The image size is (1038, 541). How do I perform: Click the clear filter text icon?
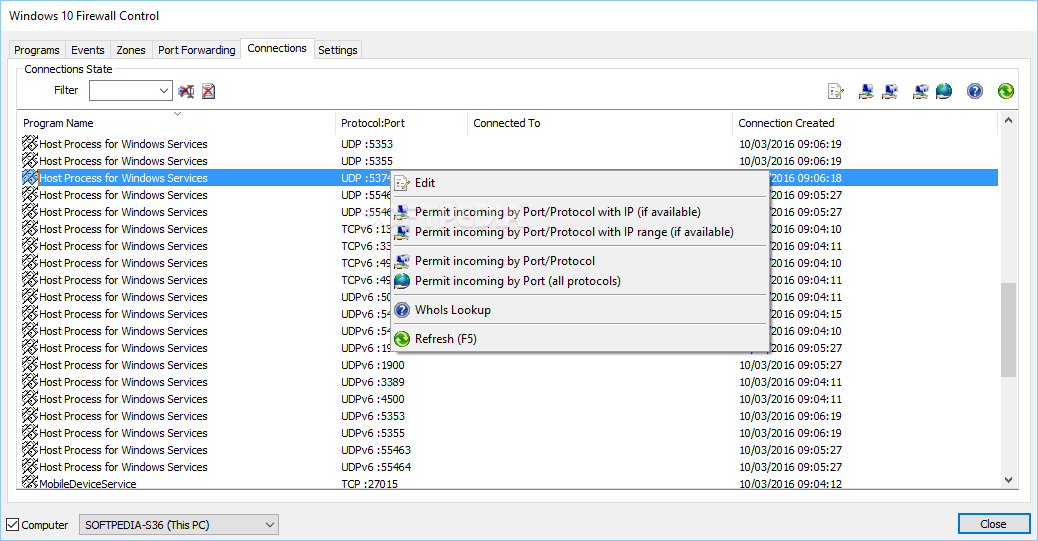point(186,91)
